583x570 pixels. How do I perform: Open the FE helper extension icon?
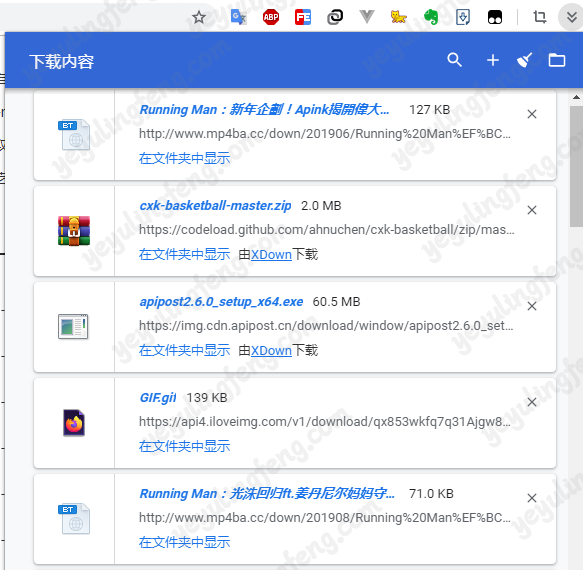[x=303, y=17]
